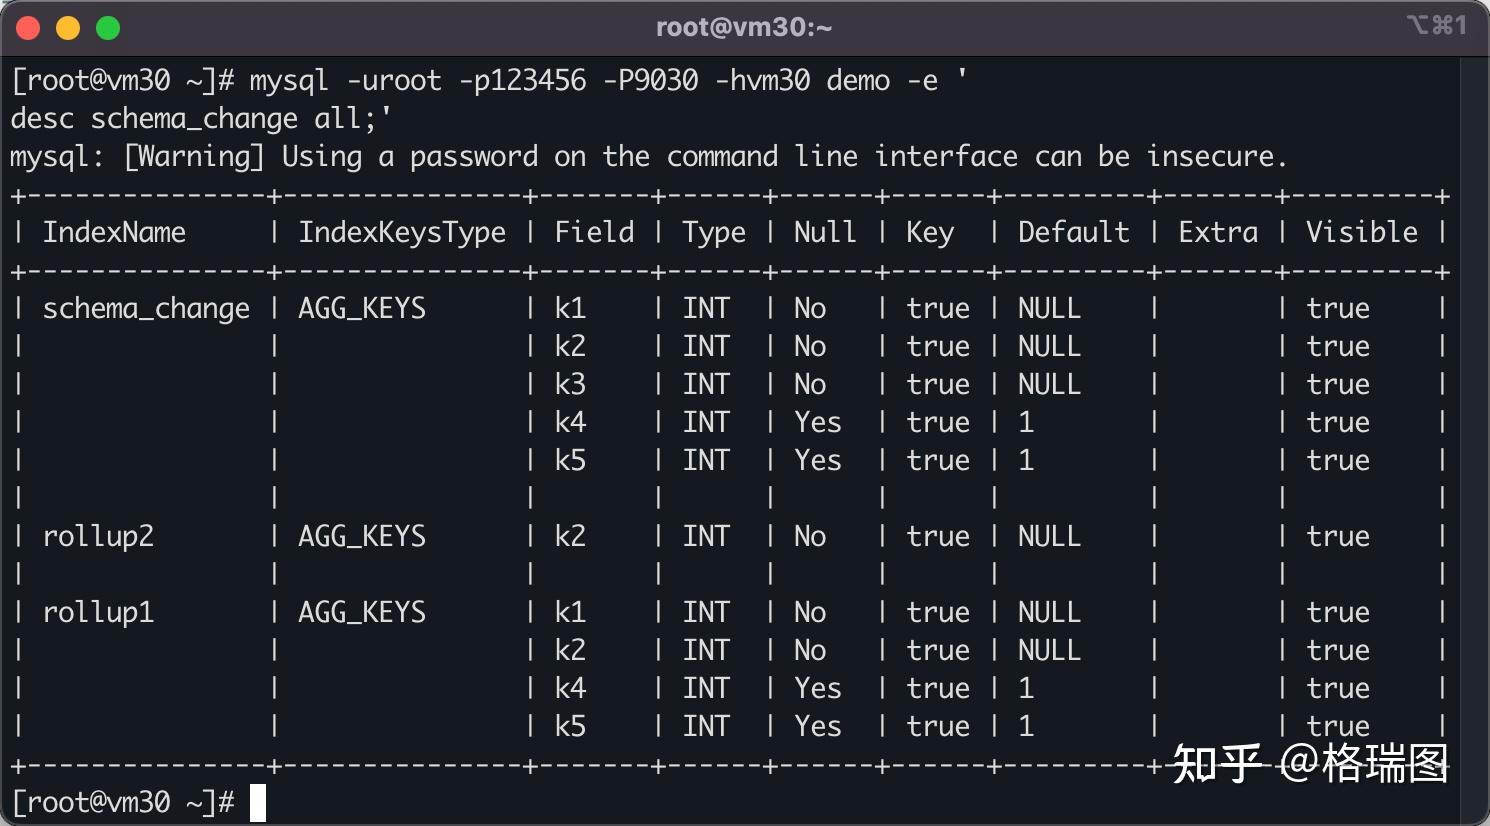Click the Zhihu watermark text
The image size is (1490, 826).
pos(1310,765)
